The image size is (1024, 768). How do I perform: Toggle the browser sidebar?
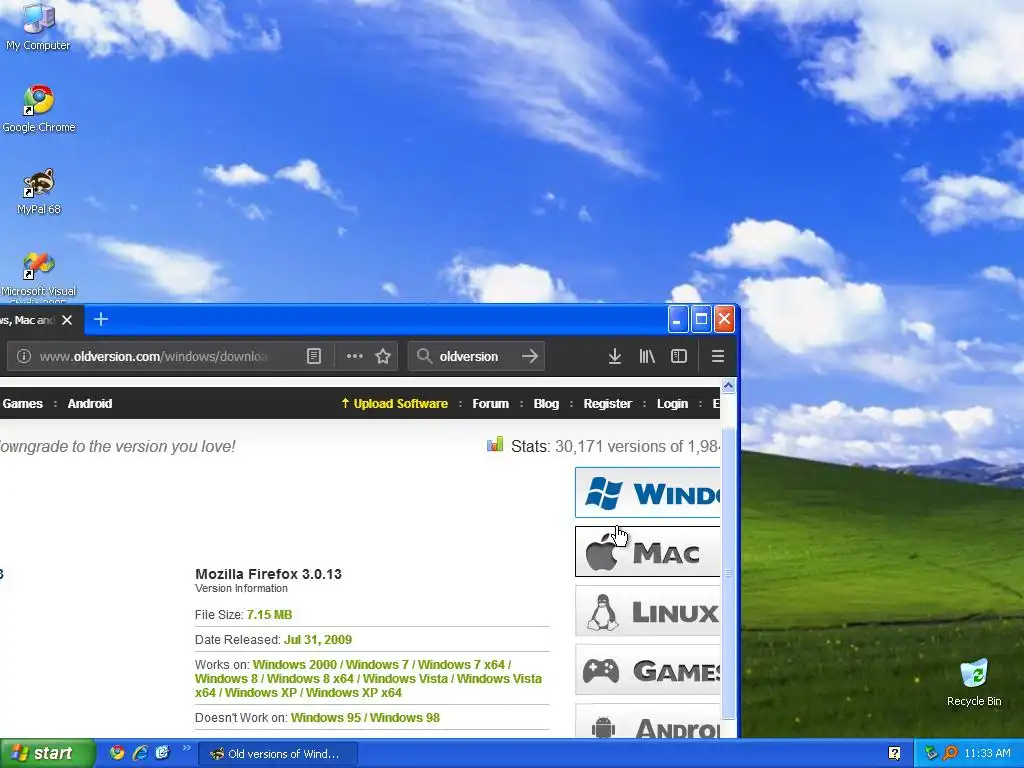pyautogui.click(x=679, y=356)
